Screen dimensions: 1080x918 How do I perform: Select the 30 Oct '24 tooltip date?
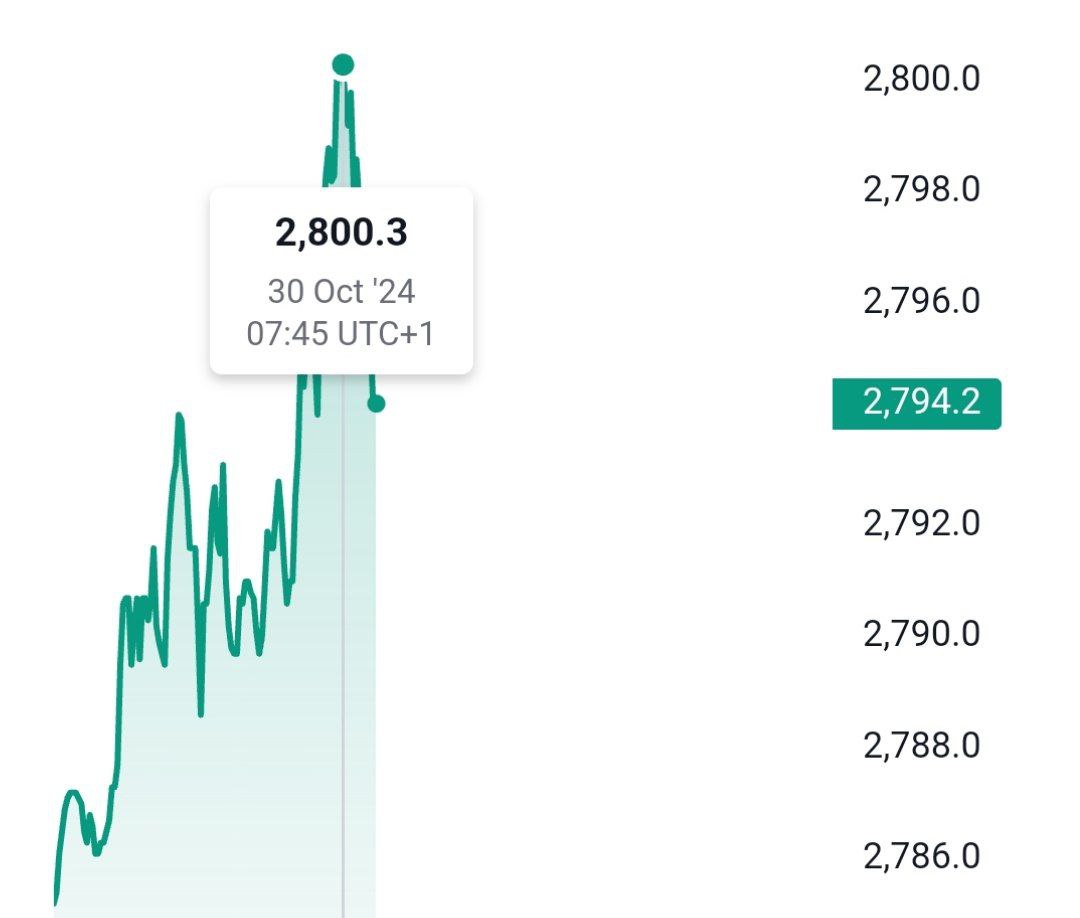point(341,291)
